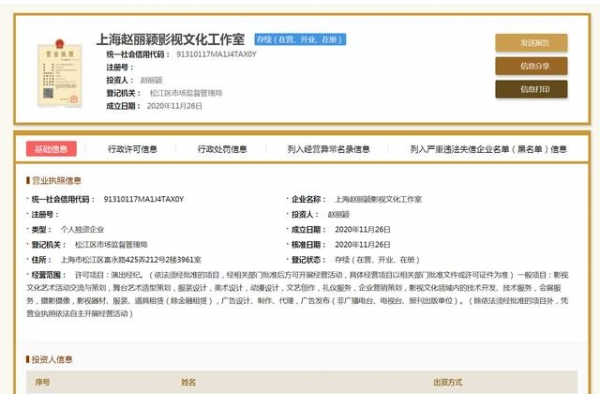Click the header credit code 91310117MA1J4TAX0Y
Viewport: 600px width, 394px height.
[x=216, y=54]
